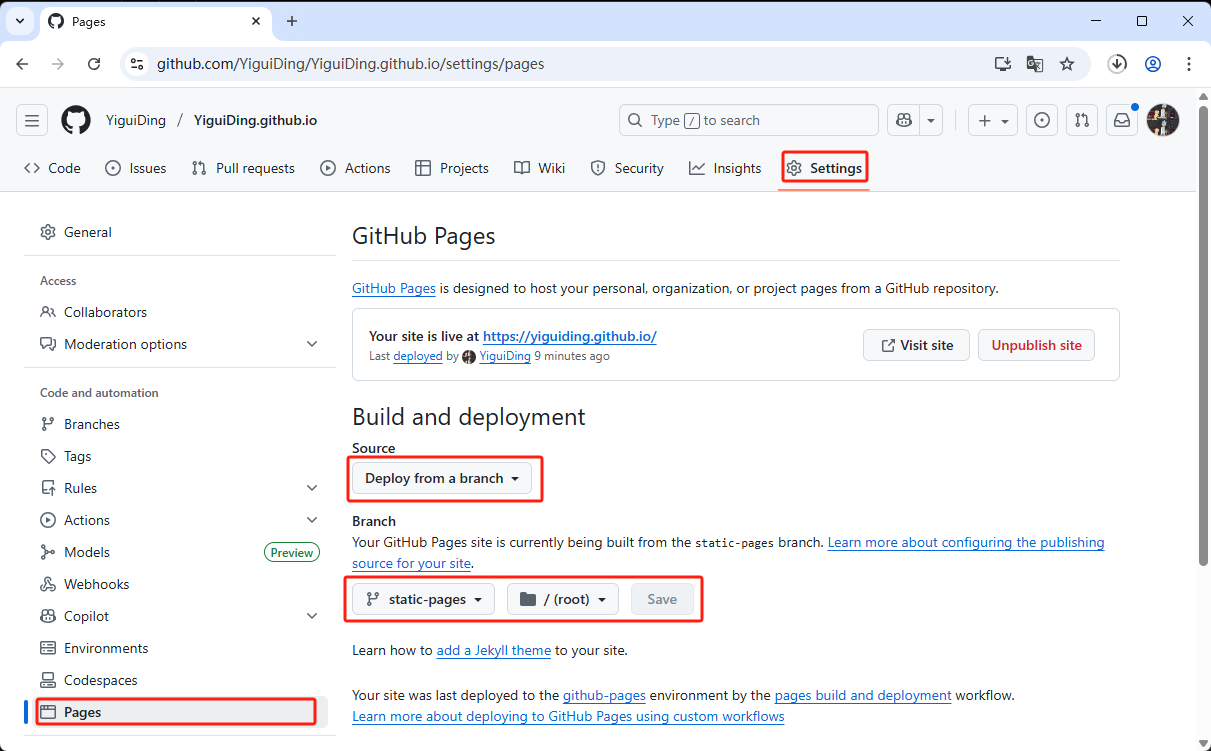Image resolution: width=1211 pixels, height=751 pixels.
Task: Open the GitHub hamburger navigation menu
Action: tap(32, 121)
